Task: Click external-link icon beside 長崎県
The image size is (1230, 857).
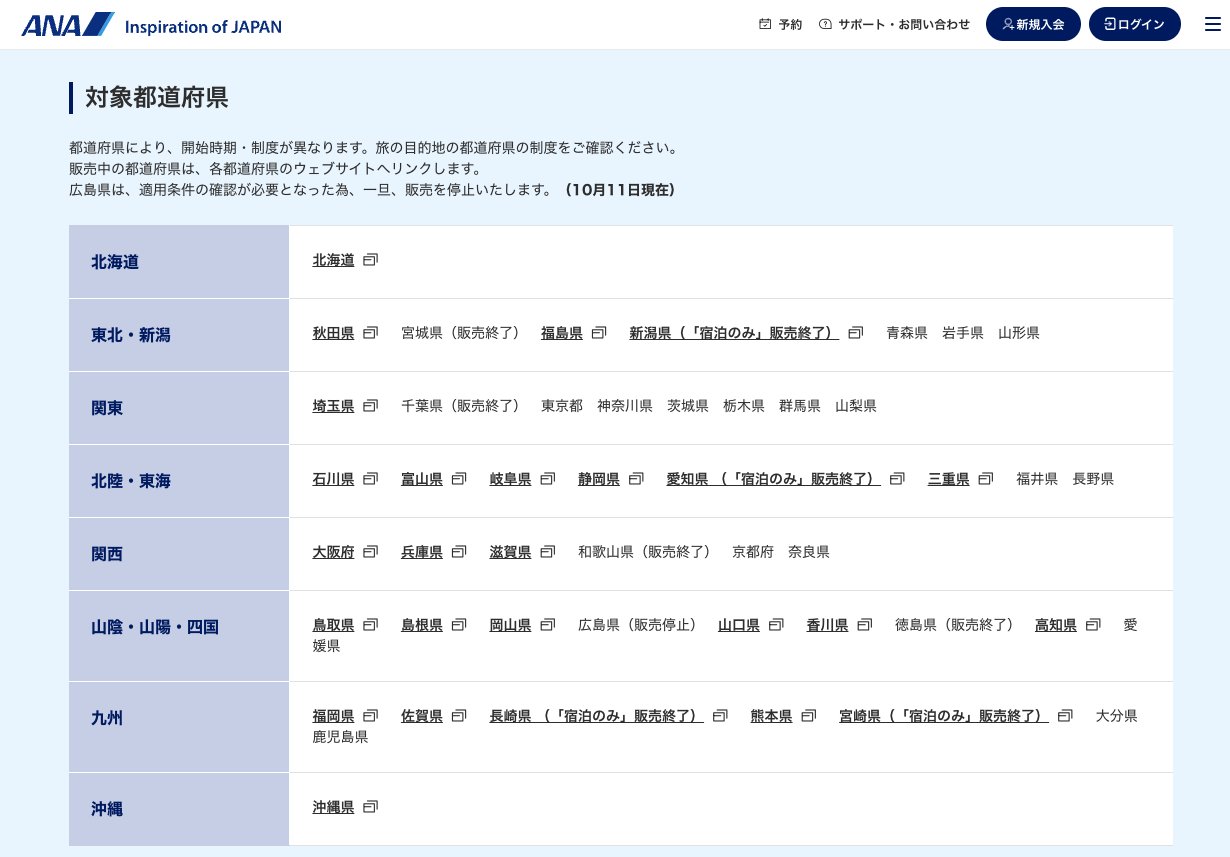Action: coord(721,716)
